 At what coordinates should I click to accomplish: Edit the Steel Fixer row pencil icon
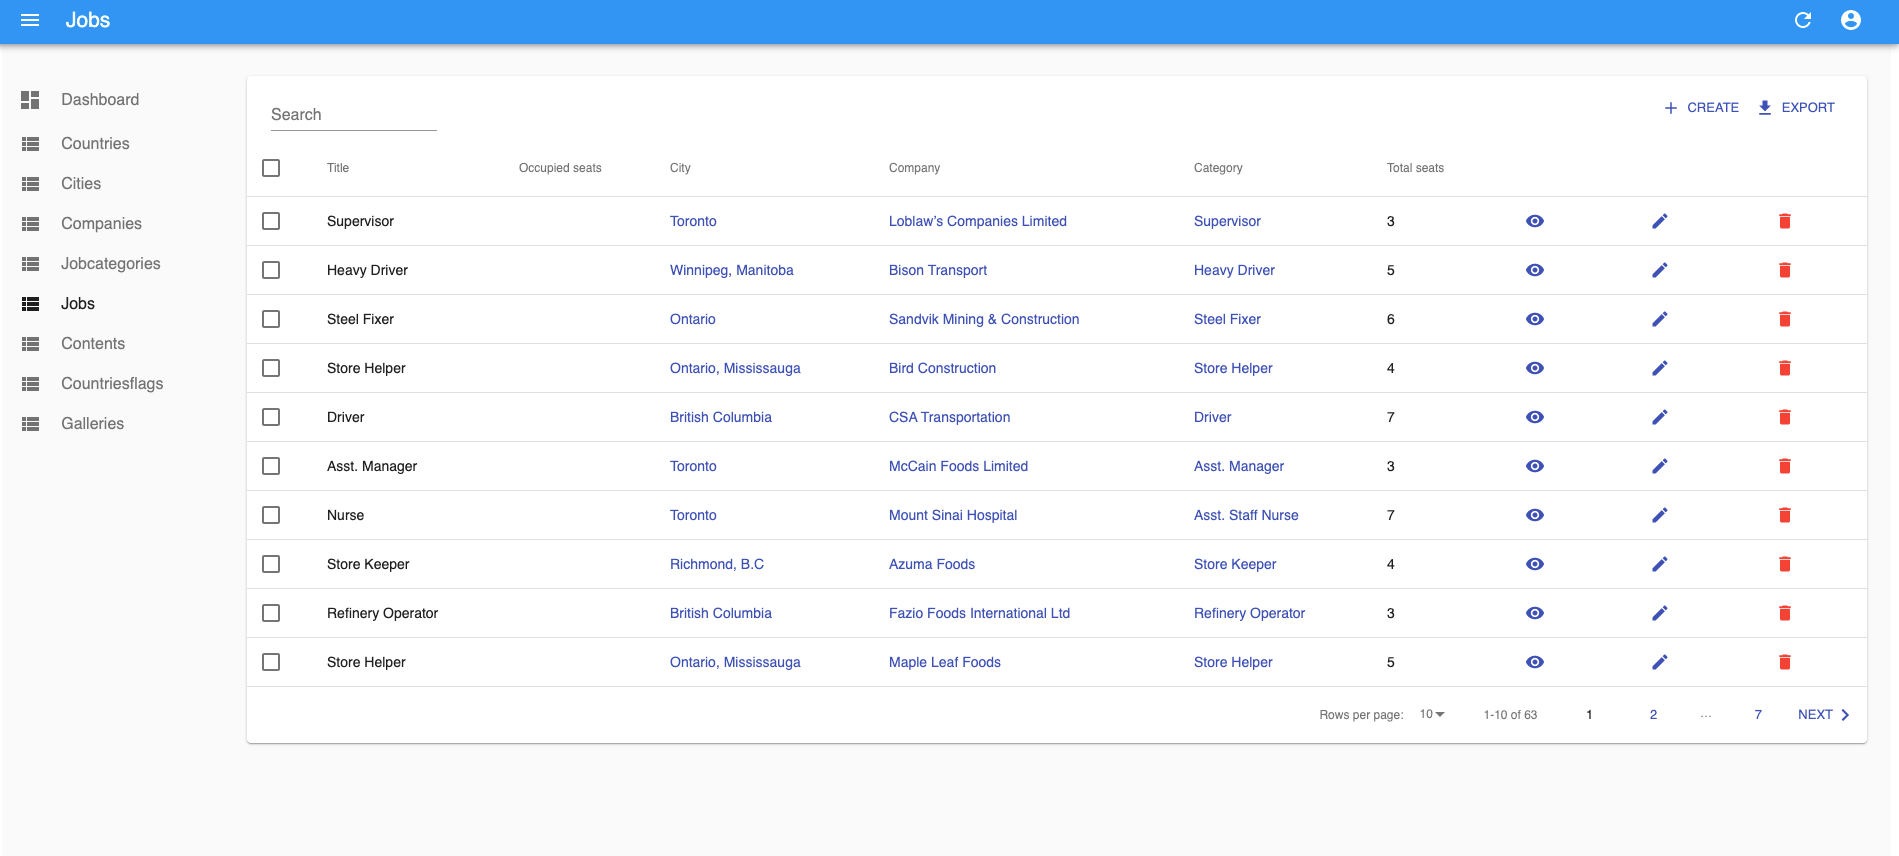[1660, 319]
